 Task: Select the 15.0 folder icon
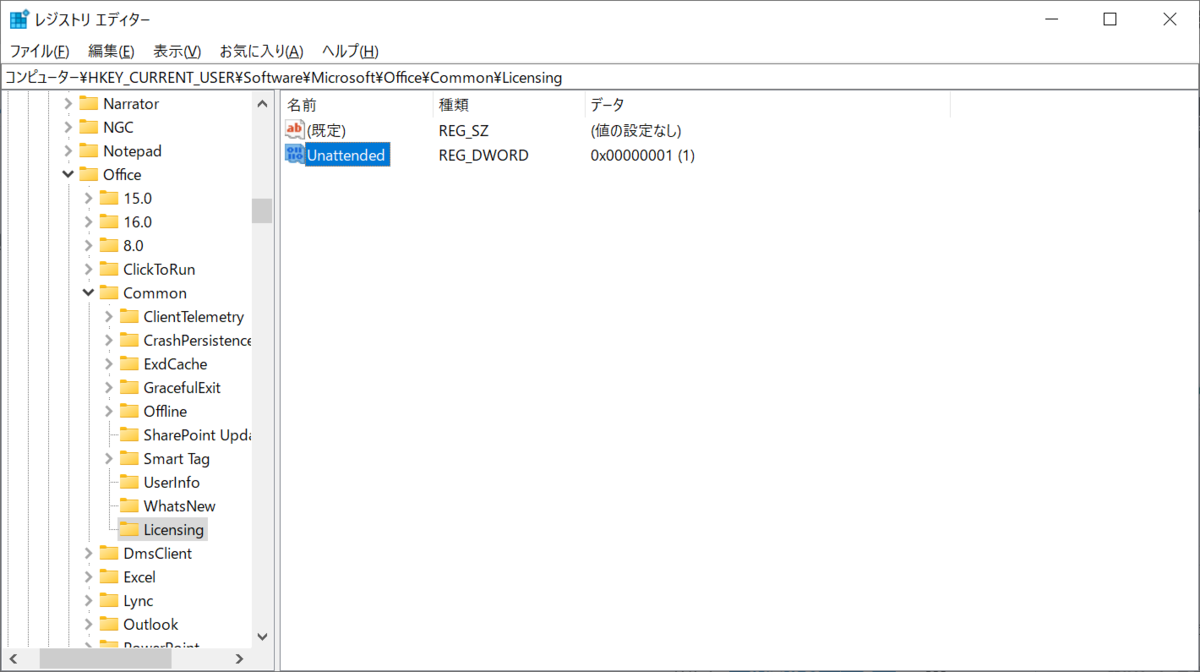[108, 198]
